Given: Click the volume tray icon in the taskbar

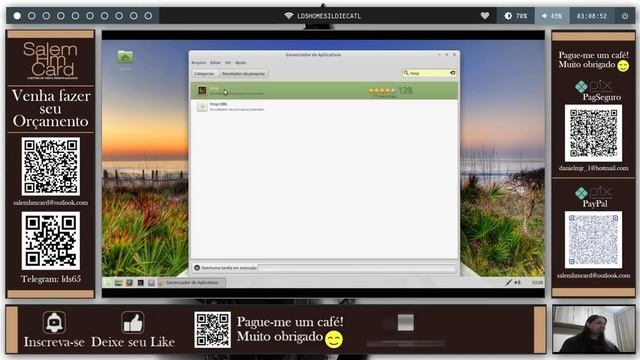Looking at the screenshot, I should [x=517, y=282].
